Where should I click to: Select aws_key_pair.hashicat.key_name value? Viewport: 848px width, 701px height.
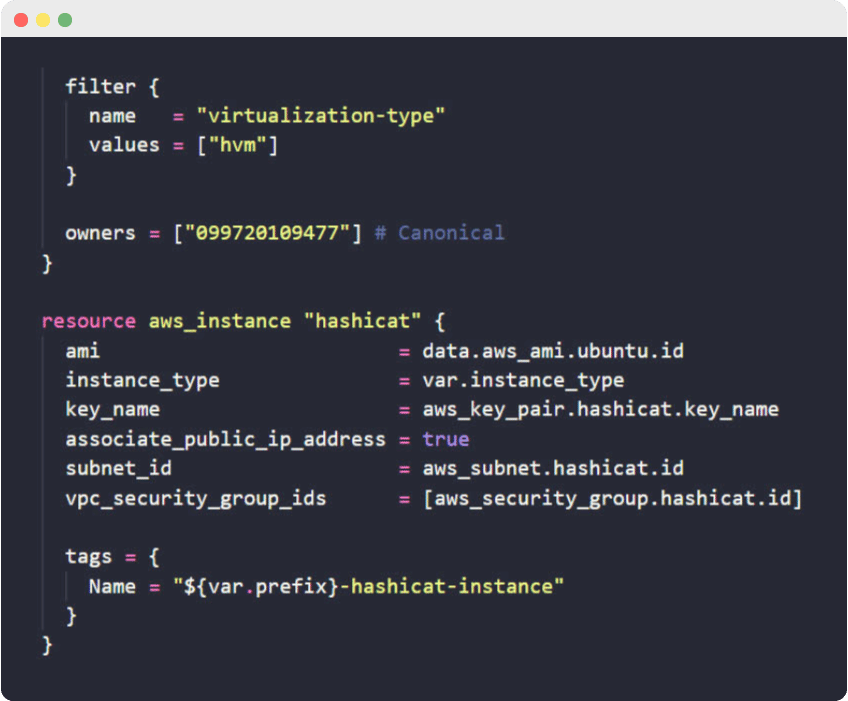pyautogui.click(x=601, y=410)
